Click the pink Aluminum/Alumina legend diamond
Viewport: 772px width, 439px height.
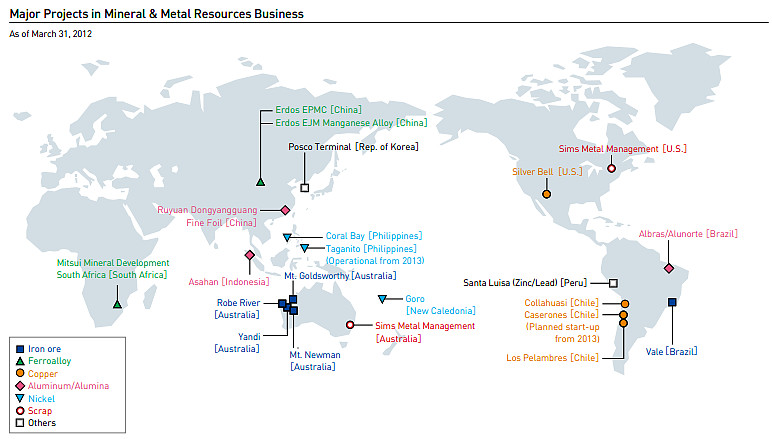tap(20, 386)
